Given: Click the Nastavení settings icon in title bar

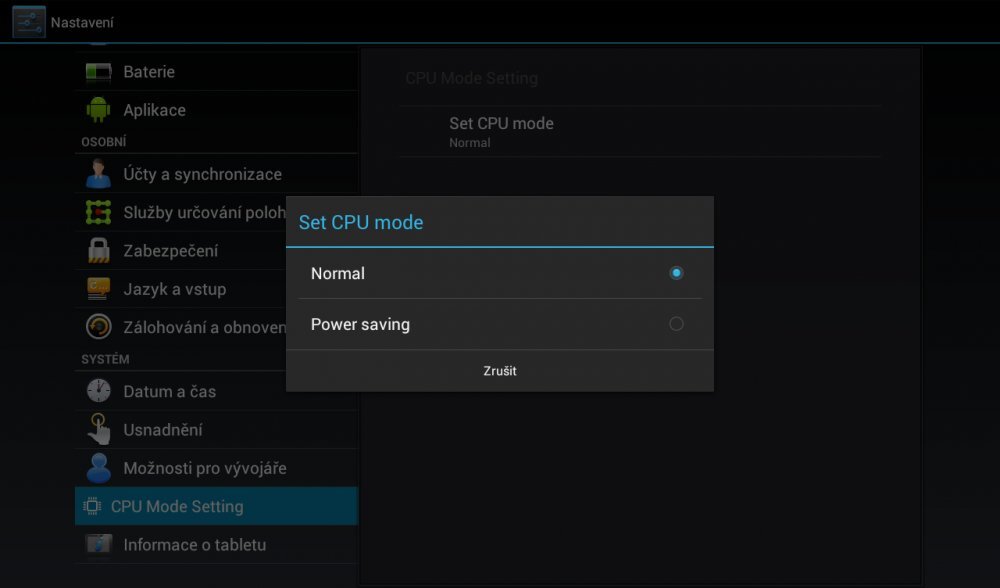Looking at the screenshot, I should click(x=29, y=21).
